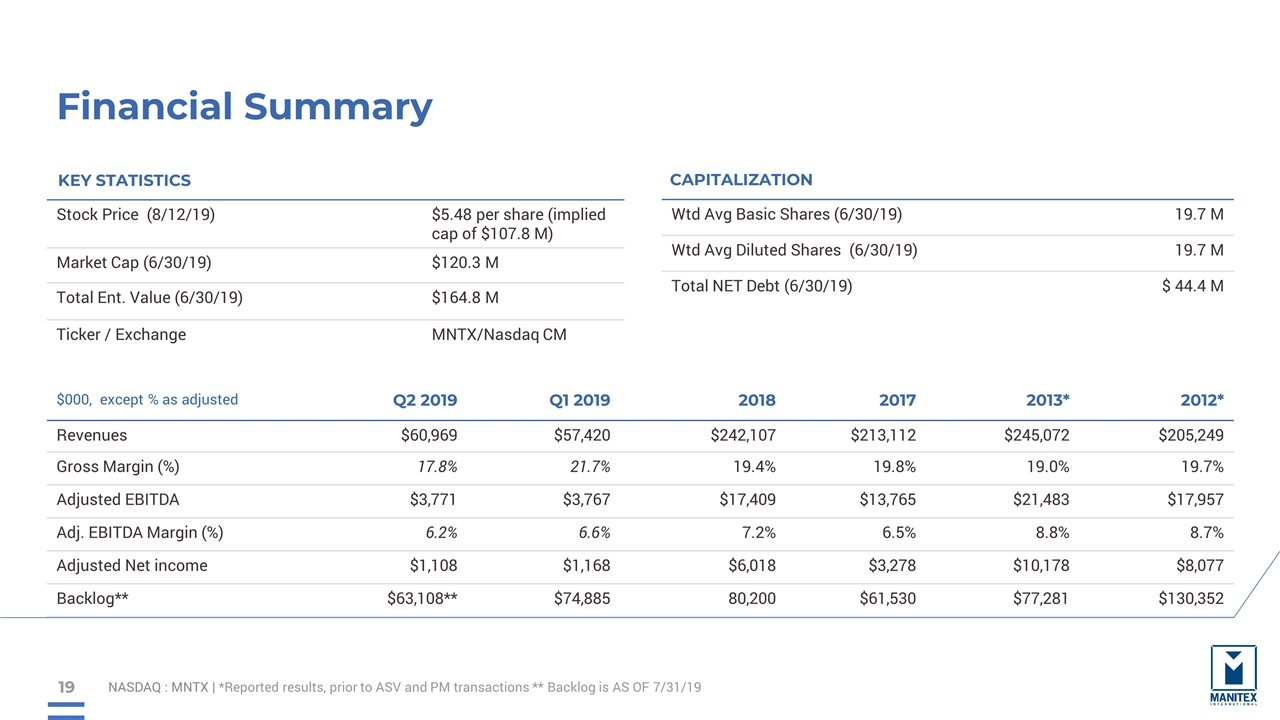Select the $164.8 M enterprise value
Image resolution: width=1280 pixels, height=720 pixels.
point(465,297)
